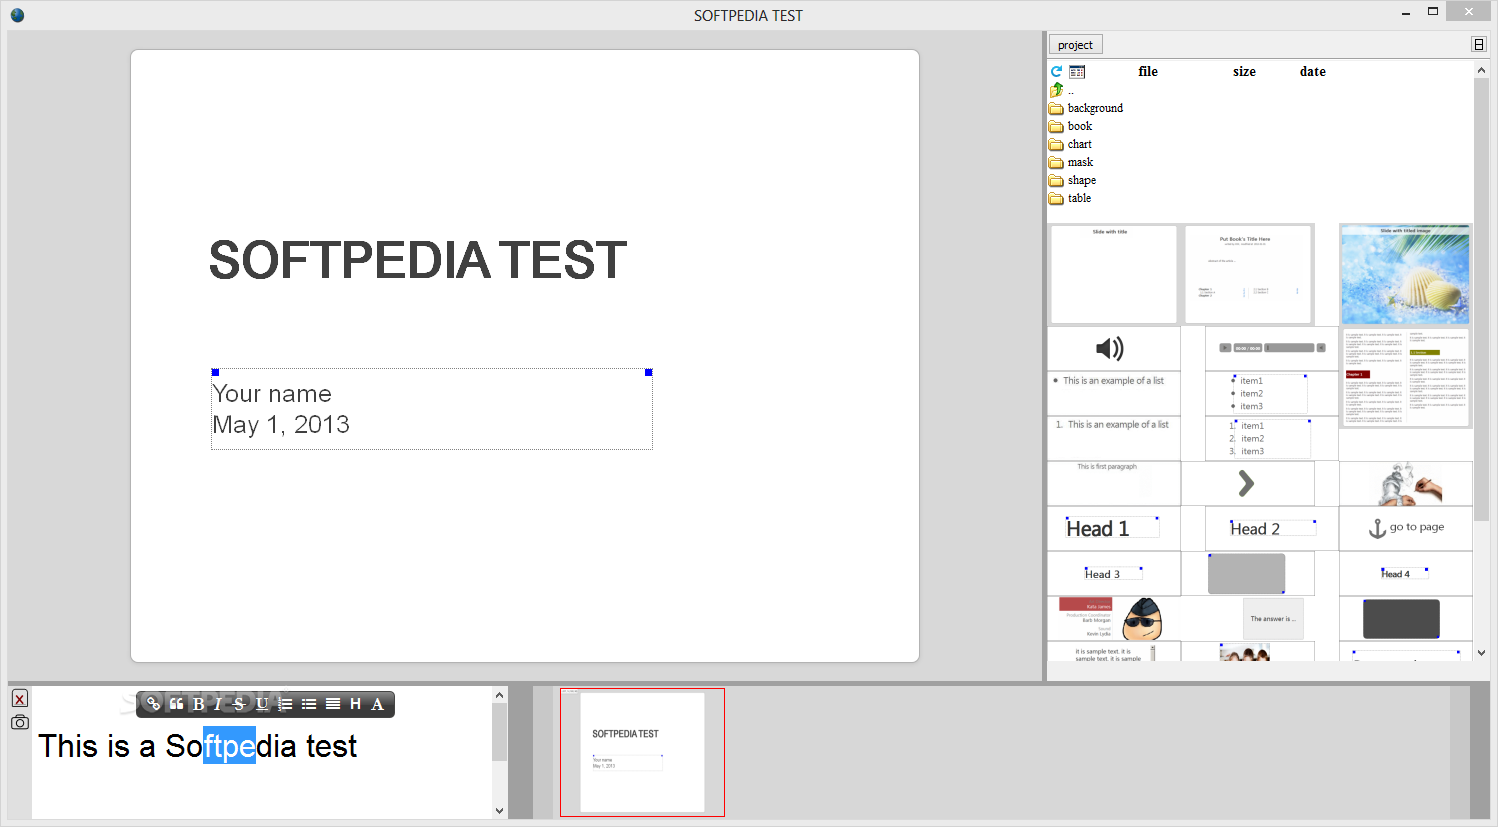Select the SOFTPEDIA TEST slide thumbnail
Screen dimensions: 1498x827
point(642,752)
